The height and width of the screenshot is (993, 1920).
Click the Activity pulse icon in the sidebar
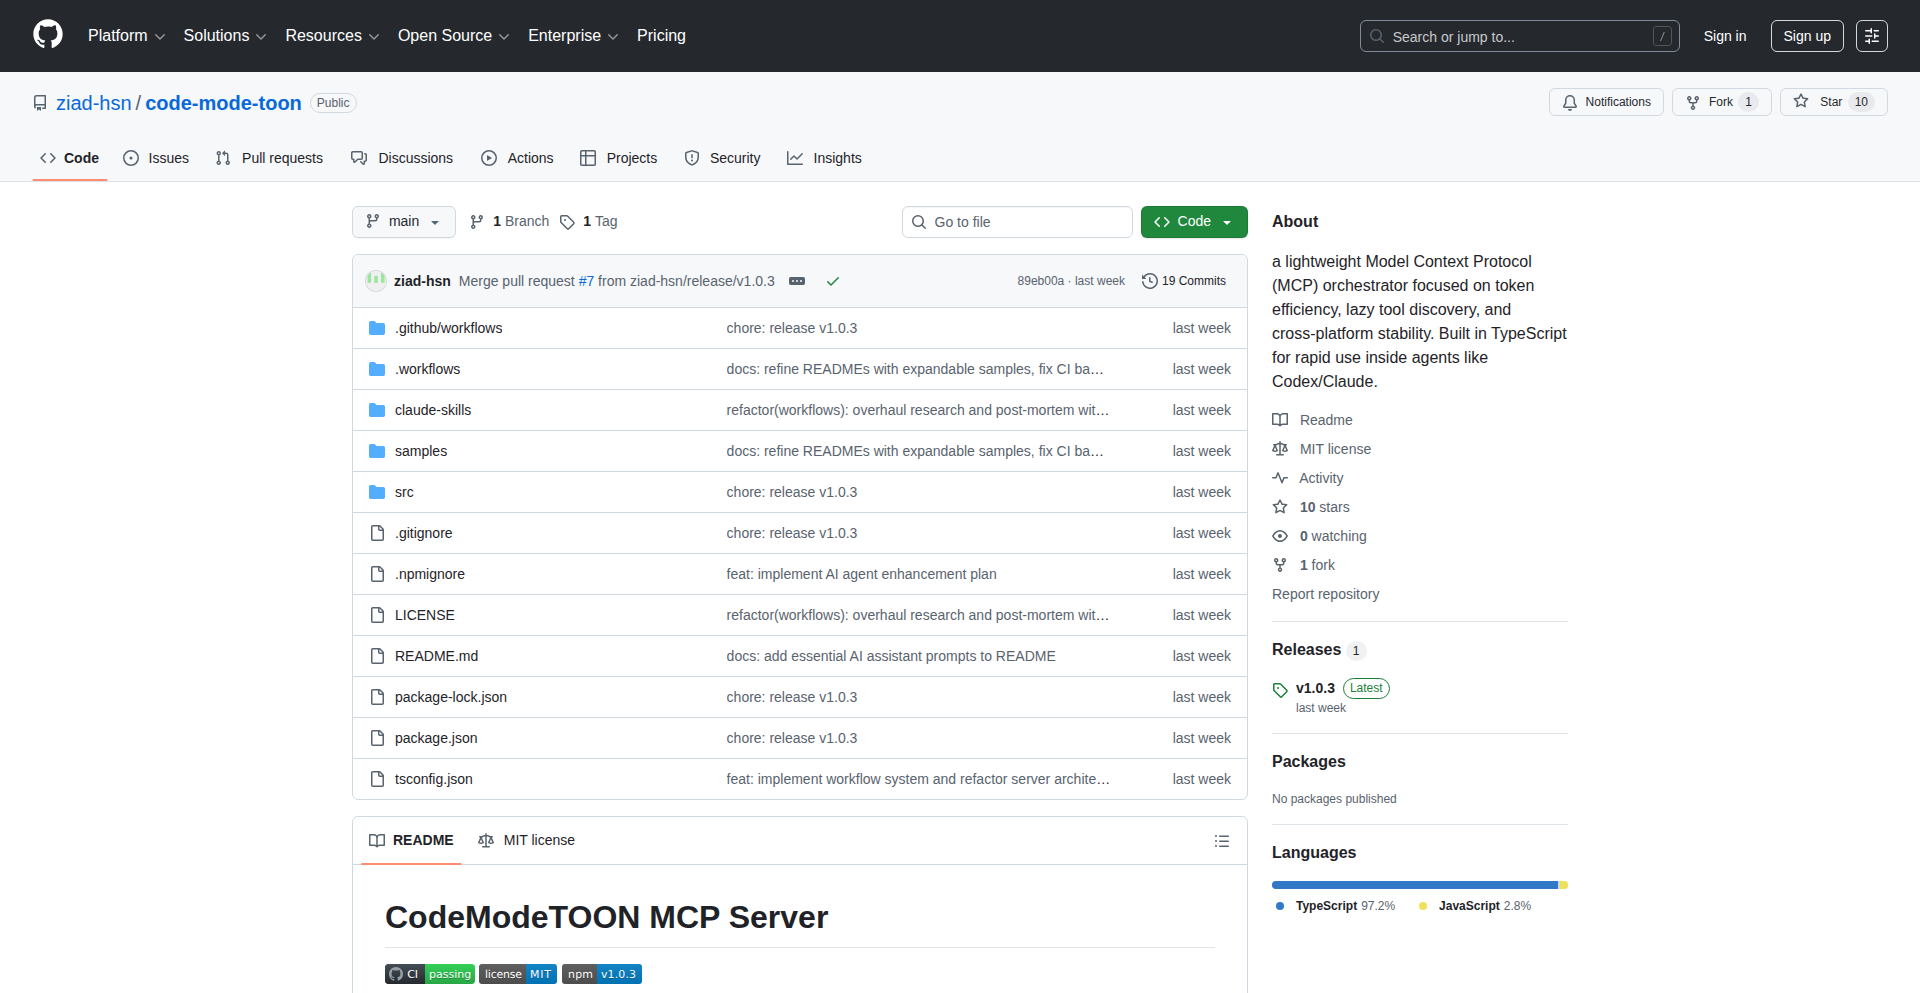tap(1281, 478)
